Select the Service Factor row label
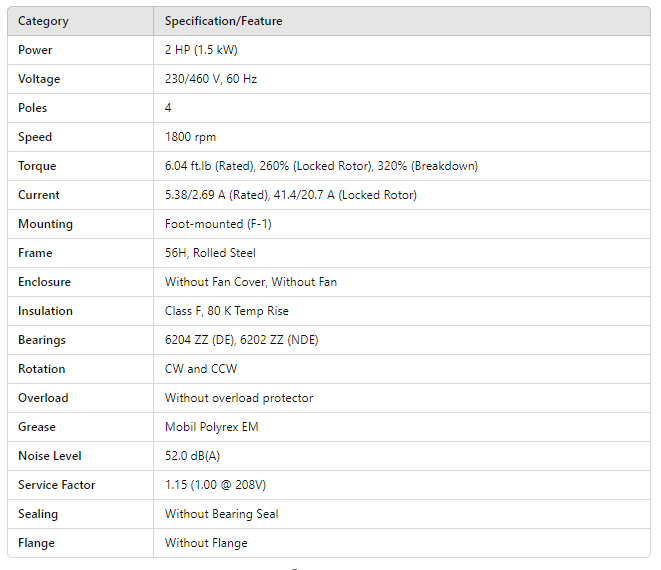The height and width of the screenshot is (570, 661). 57,485
